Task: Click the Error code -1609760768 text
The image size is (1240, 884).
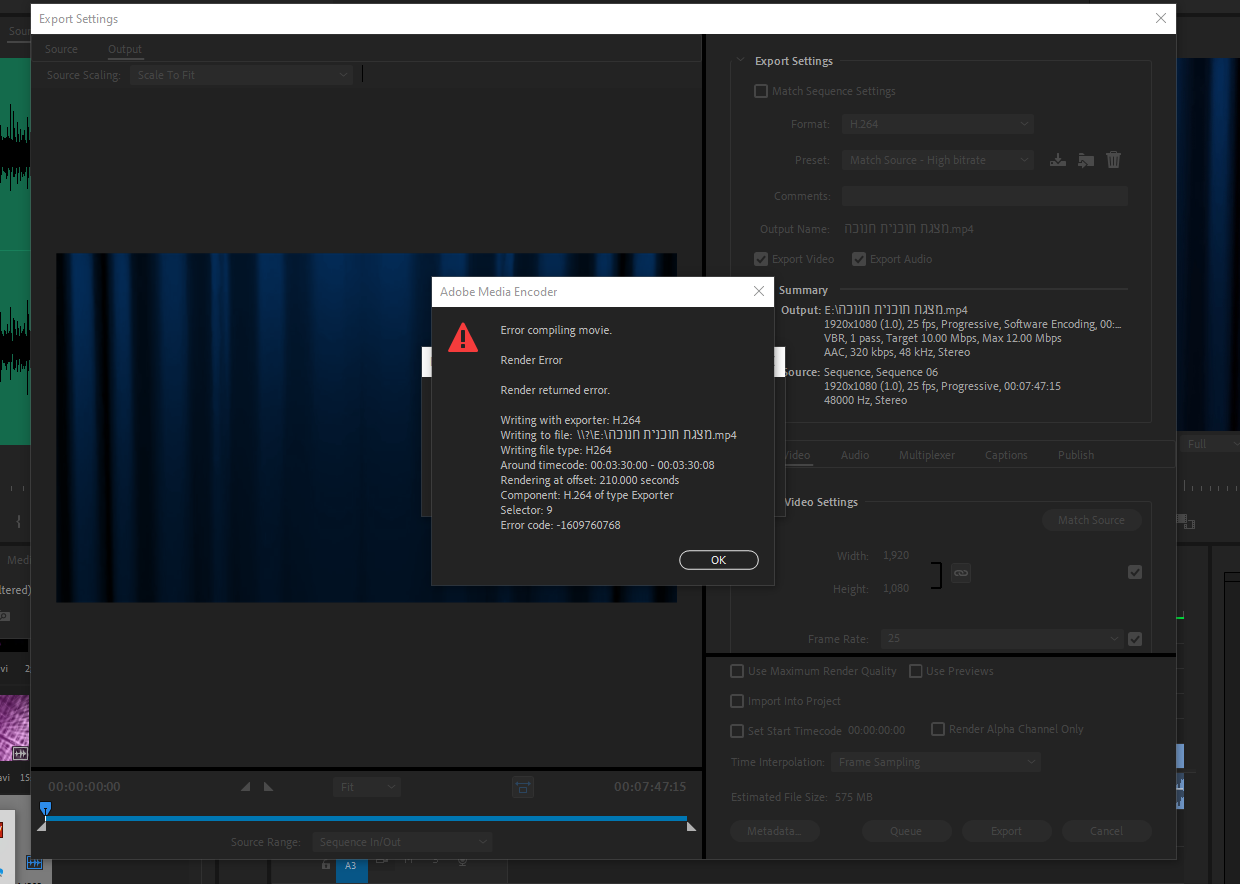Action: coord(560,525)
